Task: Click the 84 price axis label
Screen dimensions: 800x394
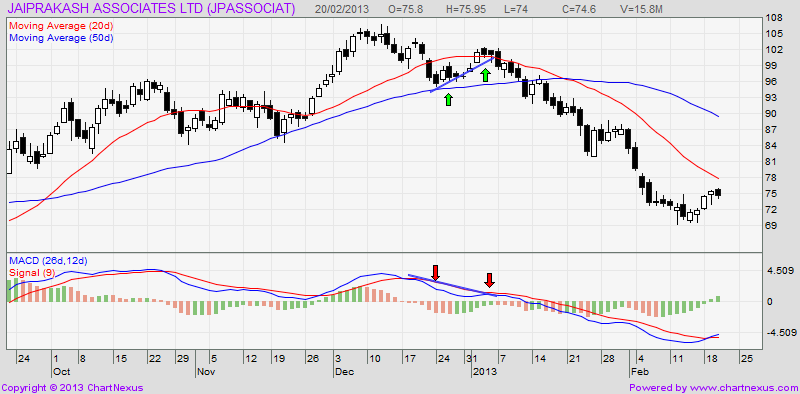Action: (772, 145)
